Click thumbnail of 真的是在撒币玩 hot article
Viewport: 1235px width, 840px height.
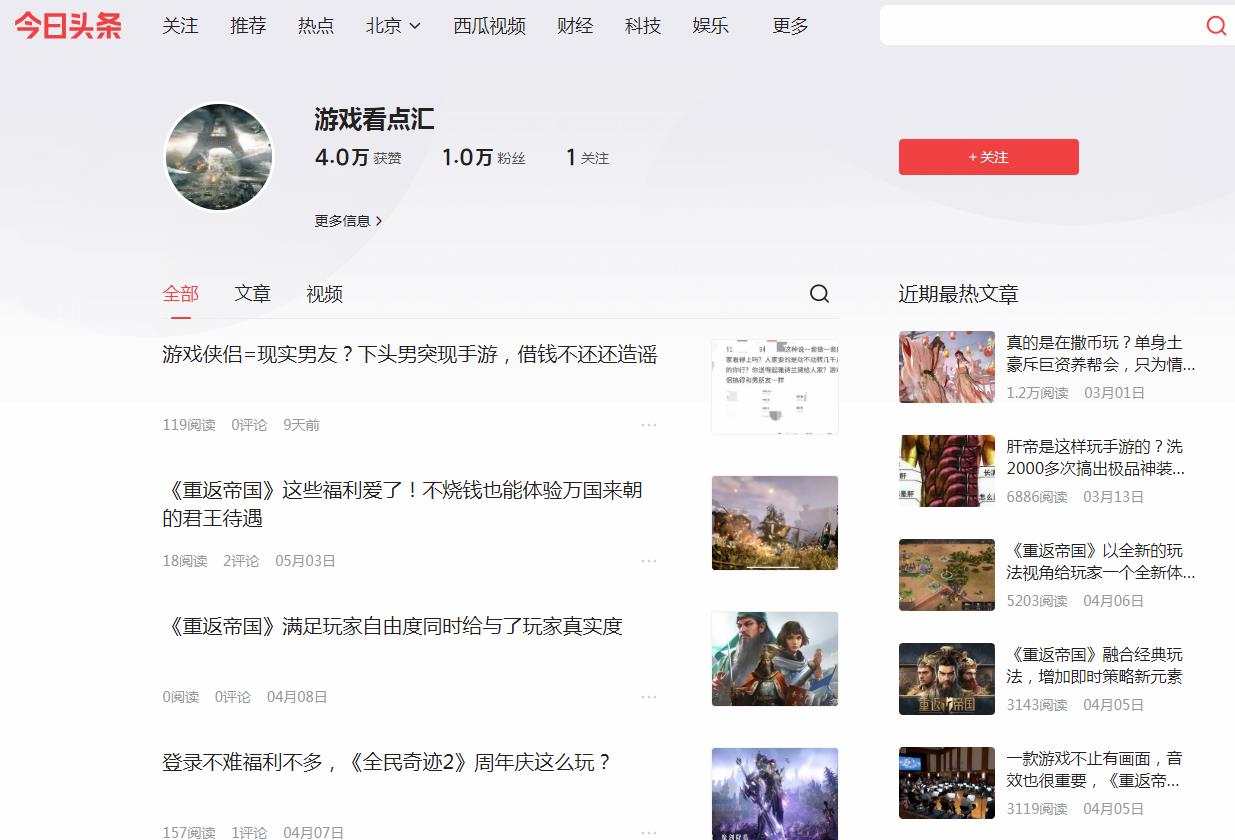(947, 367)
